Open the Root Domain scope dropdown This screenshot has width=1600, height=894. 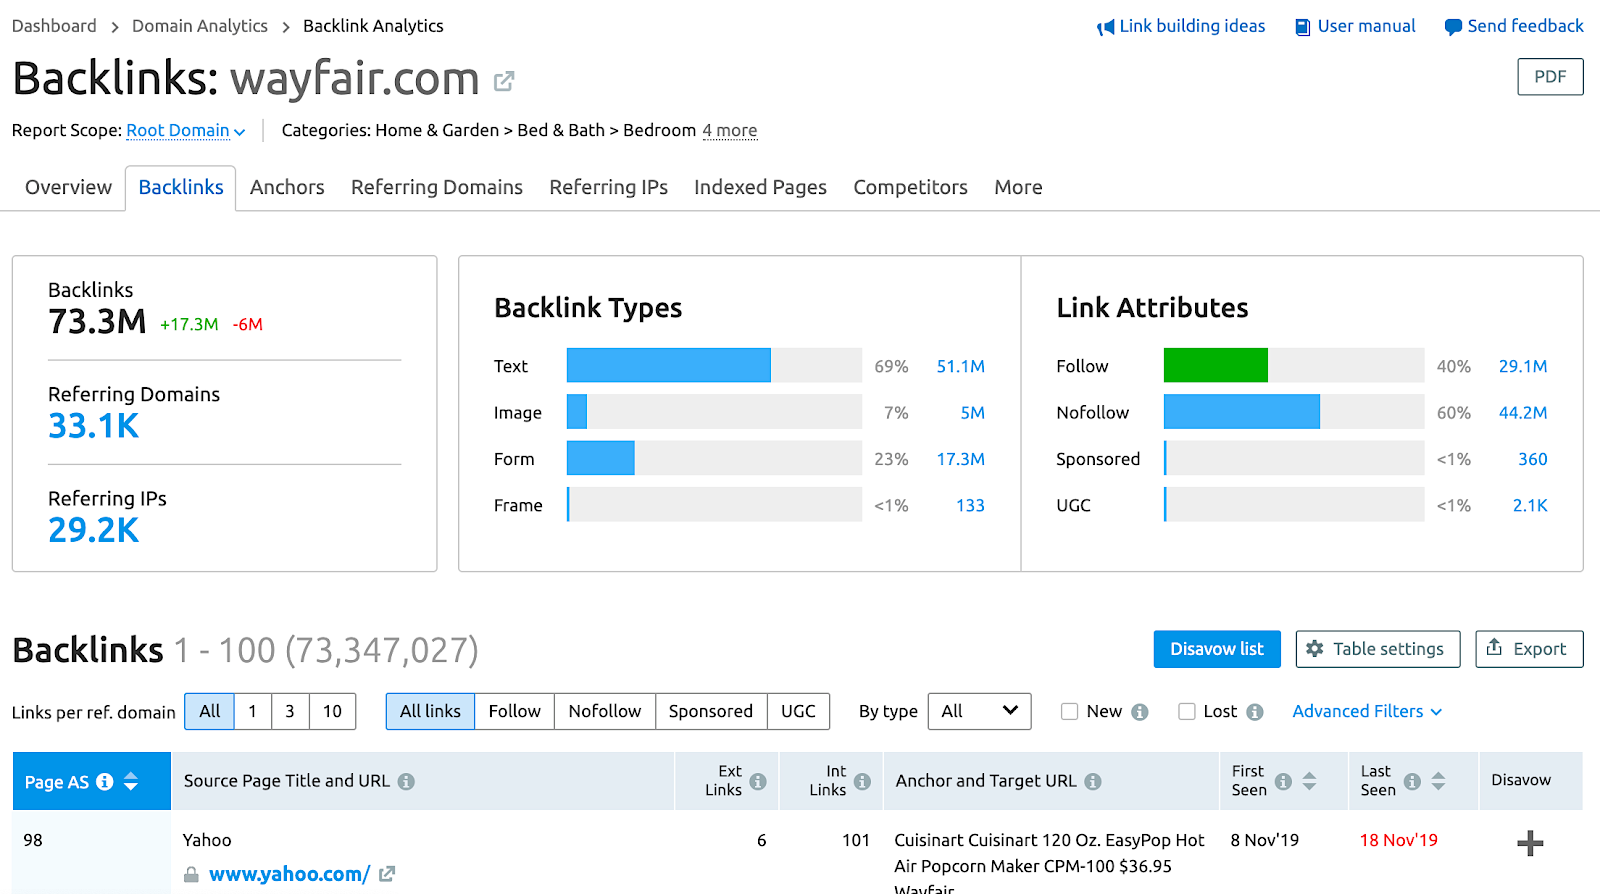pyautogui.click(x=185, y=131)
